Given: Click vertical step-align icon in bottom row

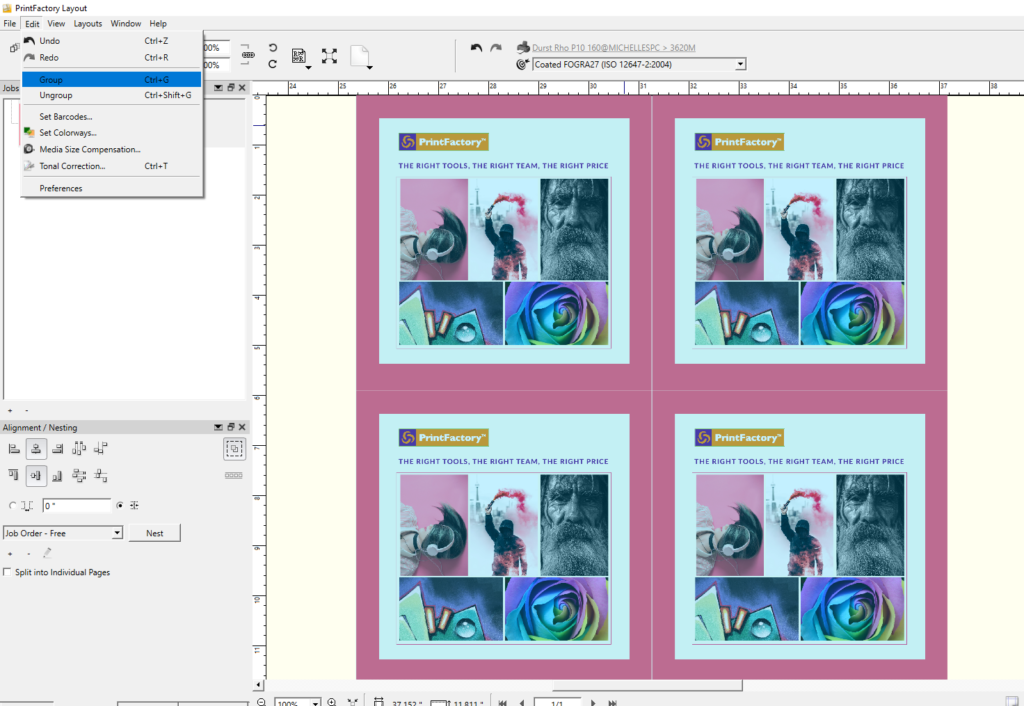Looking at the screenshot, I should click(x=101, y=475).
